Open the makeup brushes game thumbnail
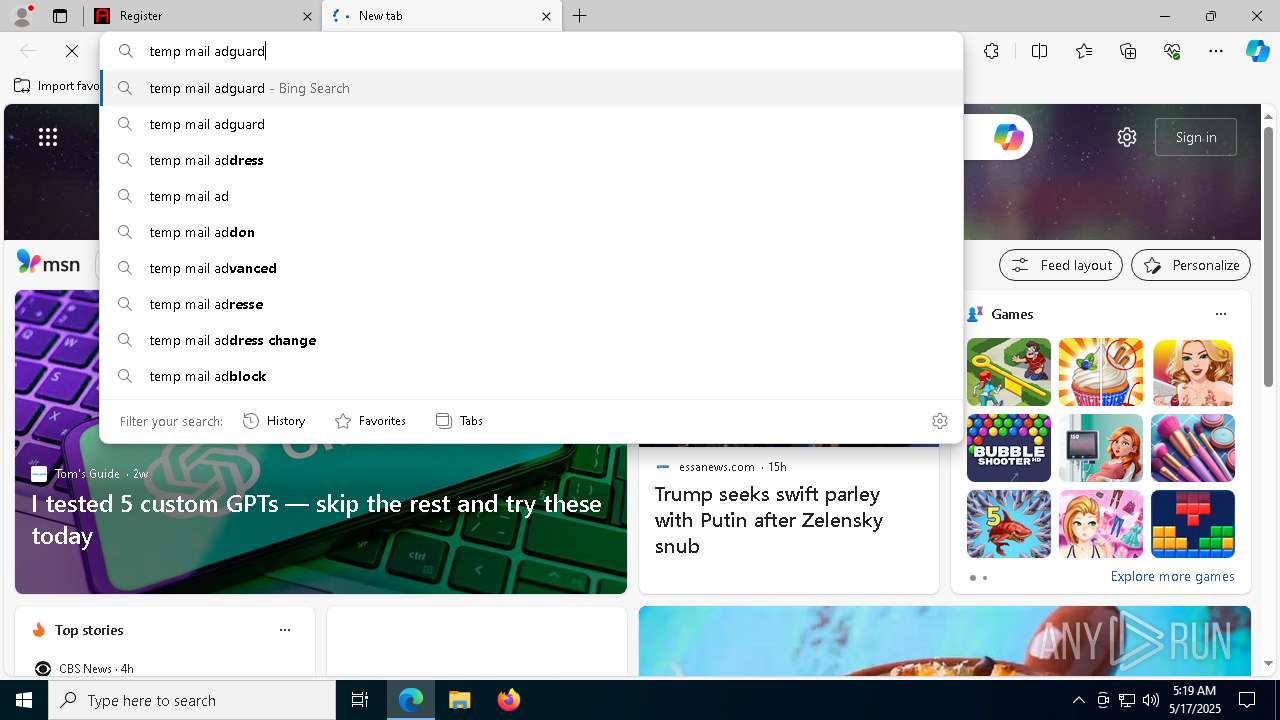Screen dimensions: 1280x720 point(1193,448)
